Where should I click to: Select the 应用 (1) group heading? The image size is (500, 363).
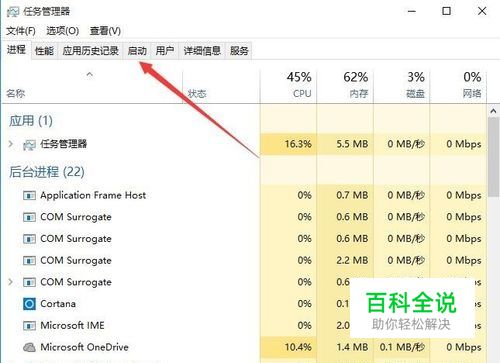[x=31, y=121]
